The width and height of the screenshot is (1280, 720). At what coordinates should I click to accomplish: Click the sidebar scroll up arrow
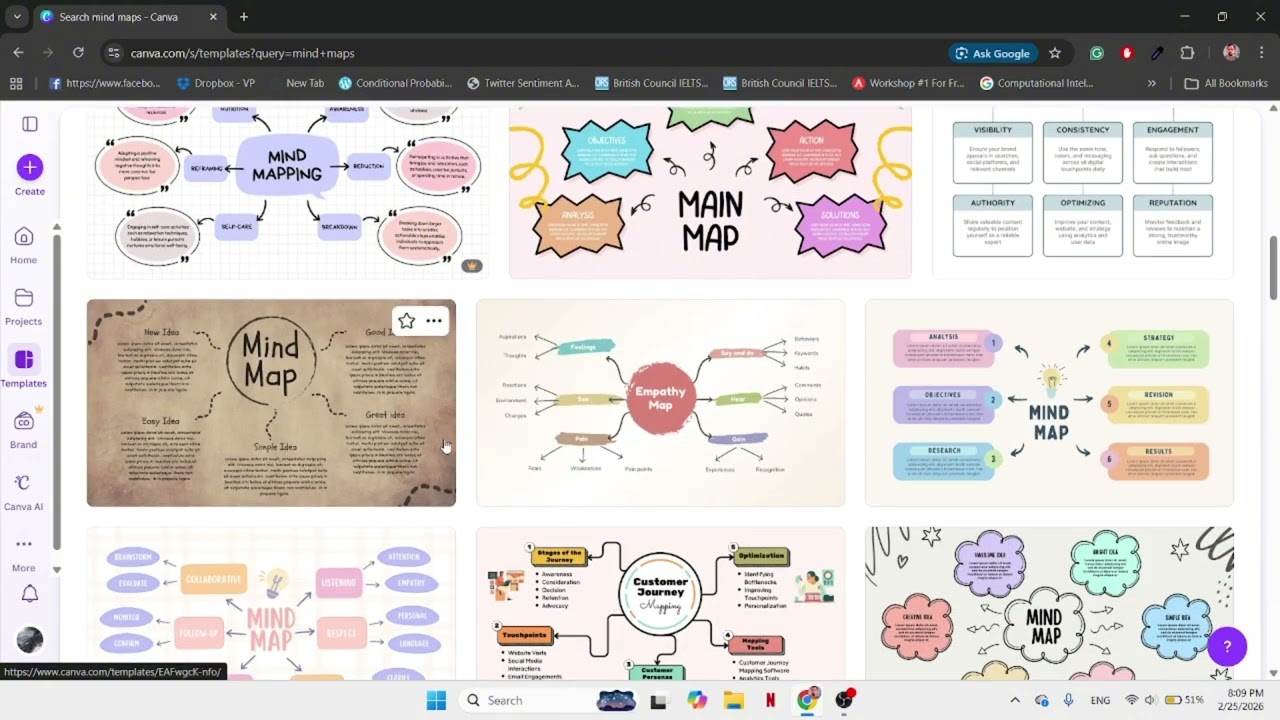point(56,226)
